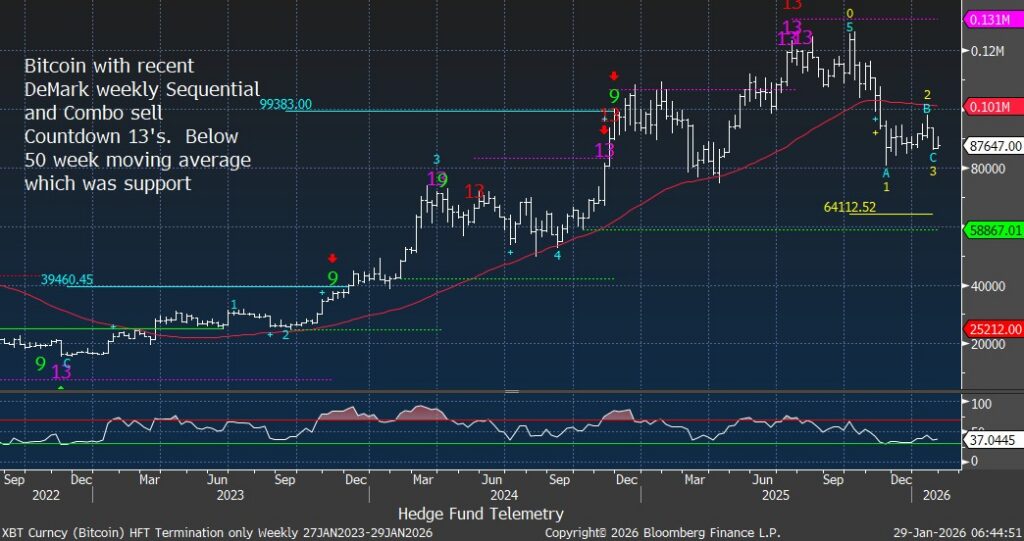The width and height of the screenshot is (1024, 541).
Task: Select the magenta 0.131M price tag
Action: click(x=991, y=19)
